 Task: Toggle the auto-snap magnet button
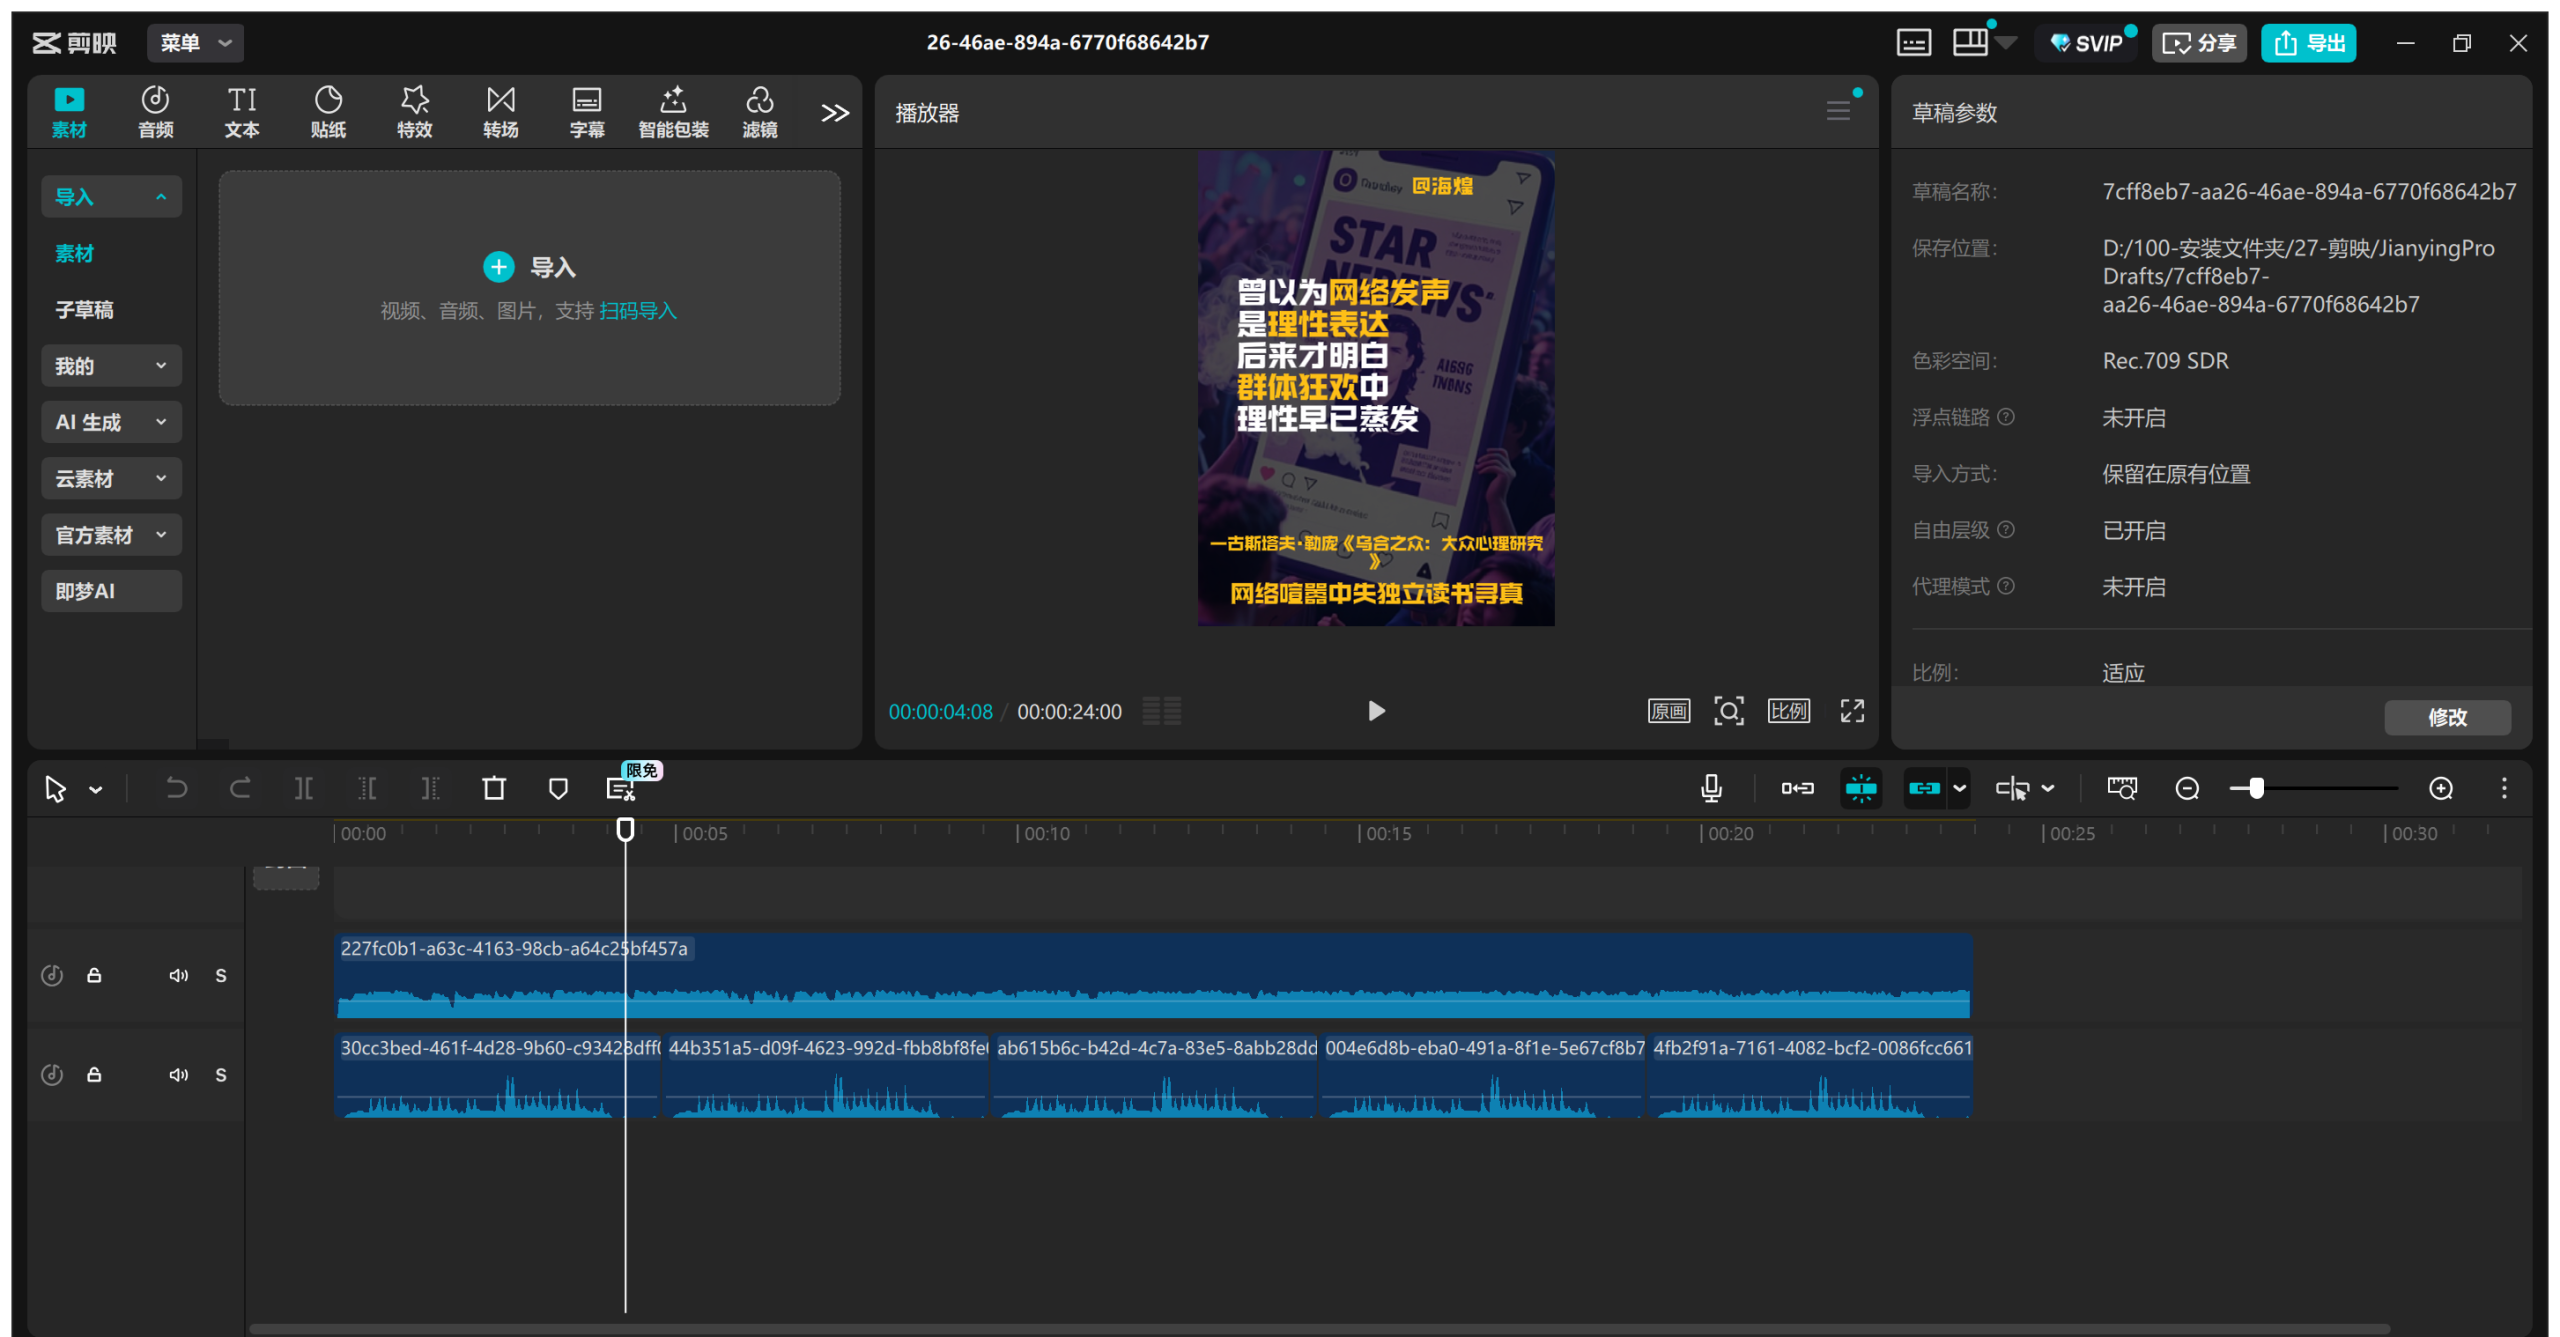pos(1861,788)
